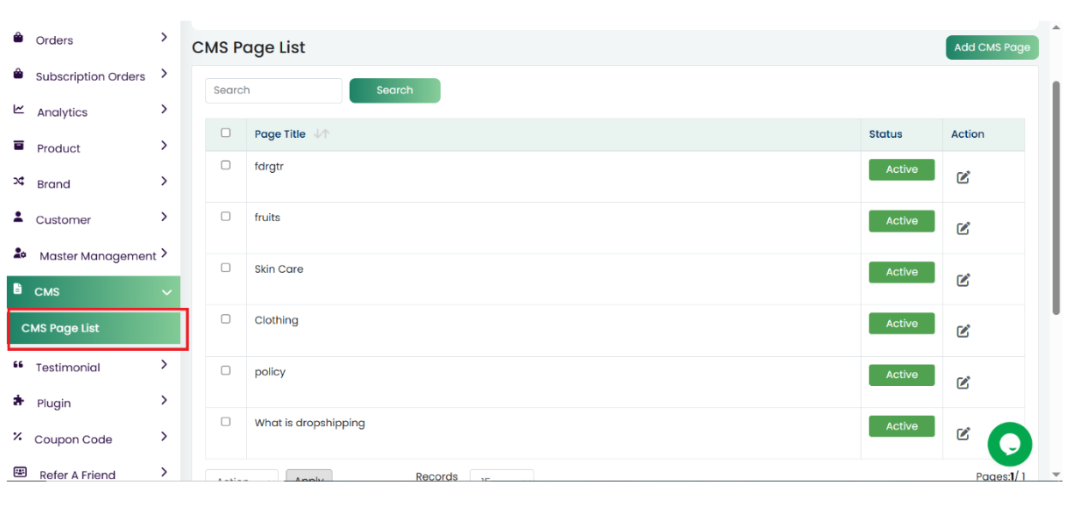Screen dimensions: 1068x523
Task: Click the Active status badge for policy
Action: [901, 375]
